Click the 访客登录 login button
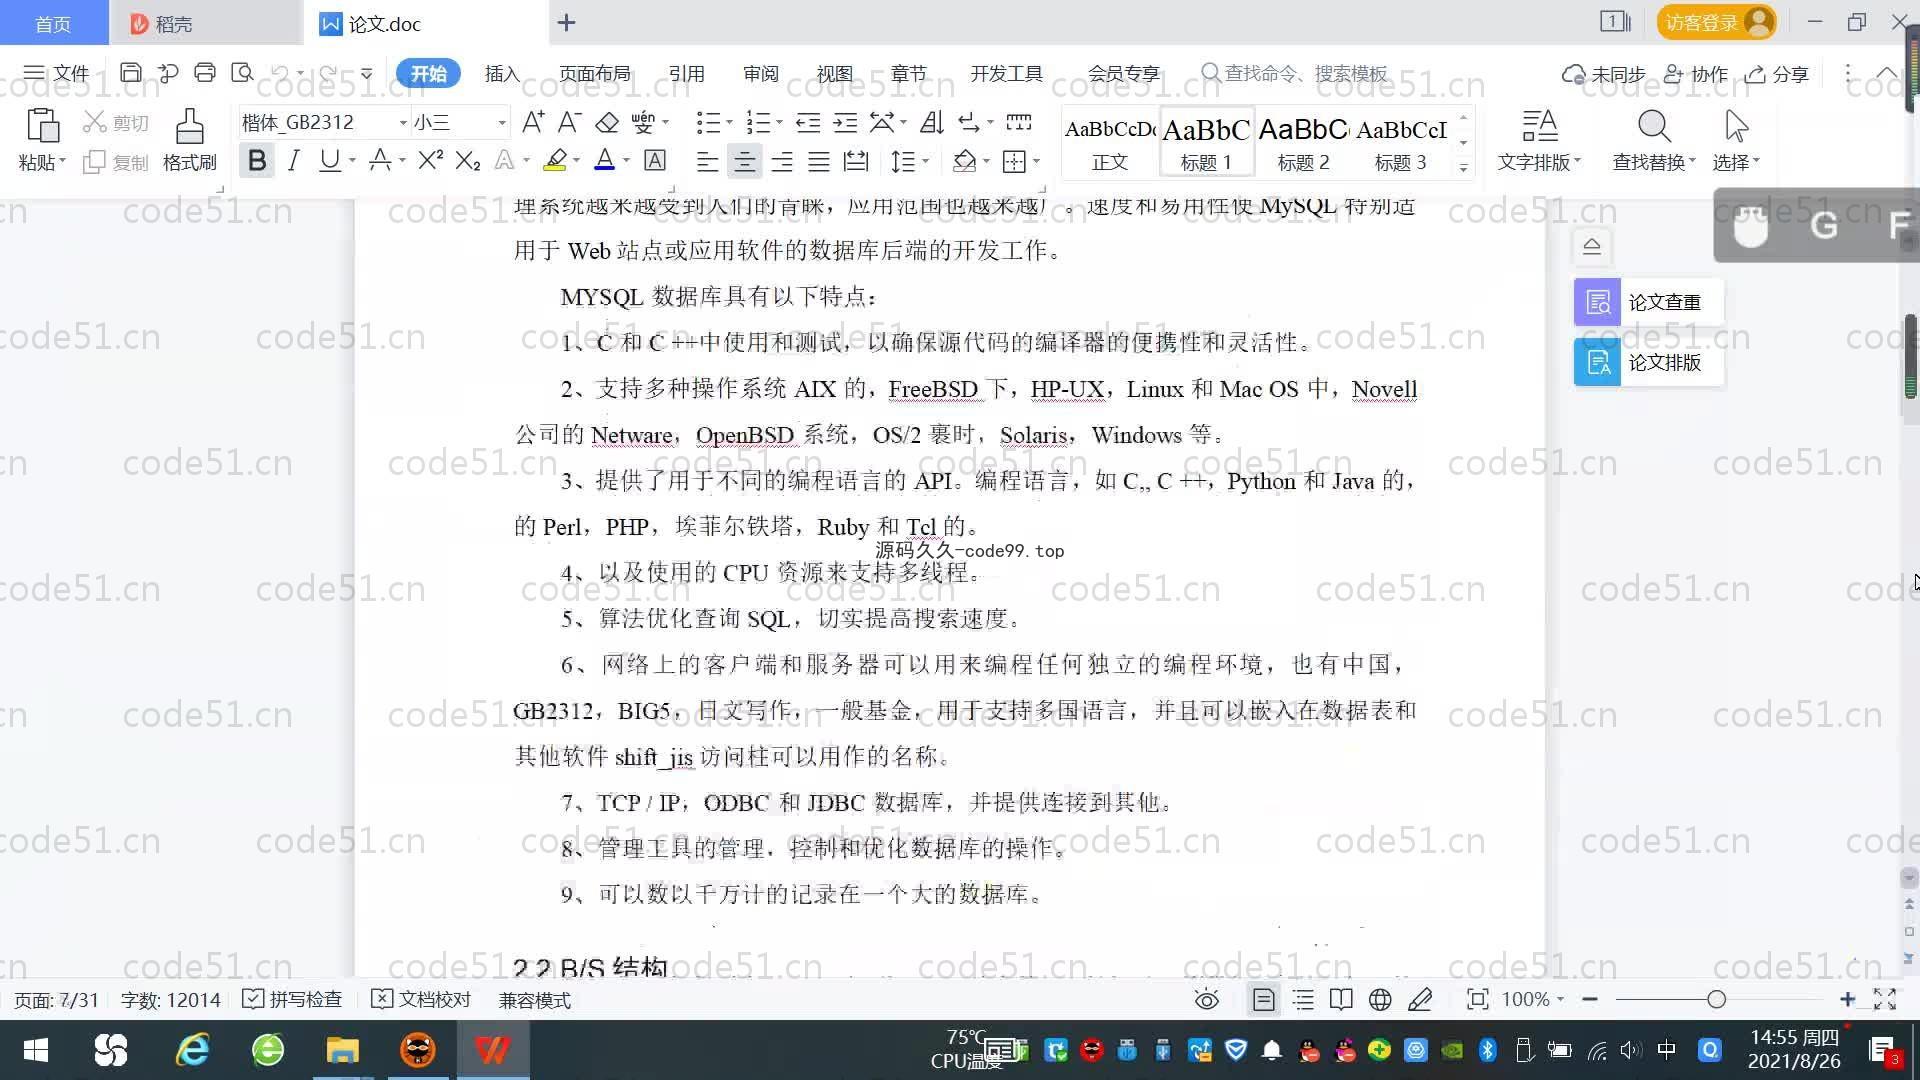This screenshot has height=1080, width=1920. 1716,22
